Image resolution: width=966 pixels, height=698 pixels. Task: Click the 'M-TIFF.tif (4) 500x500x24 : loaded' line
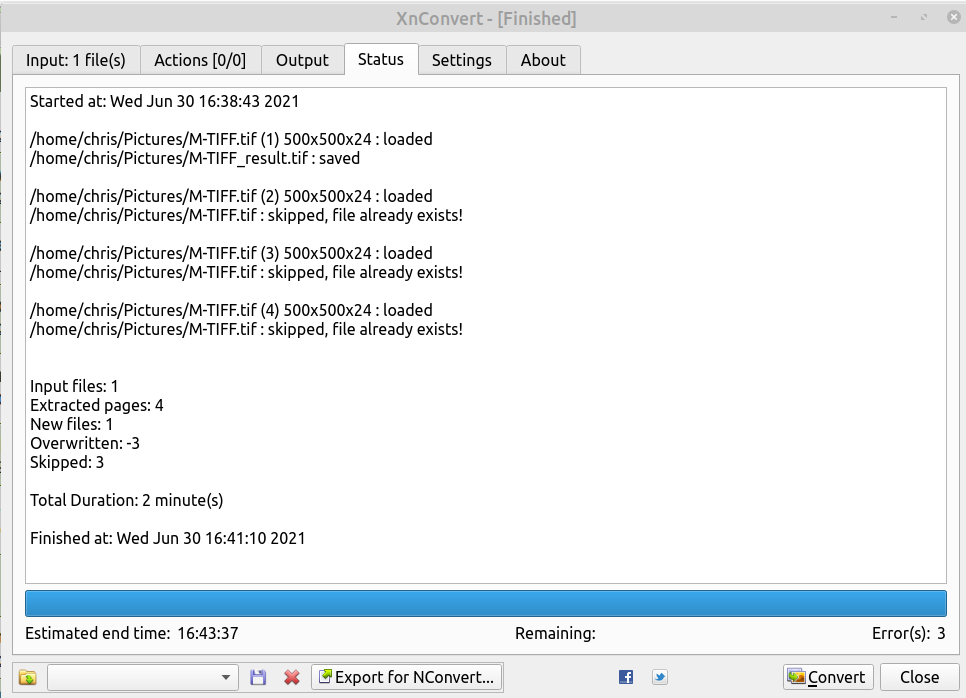(x=231, y=310)
